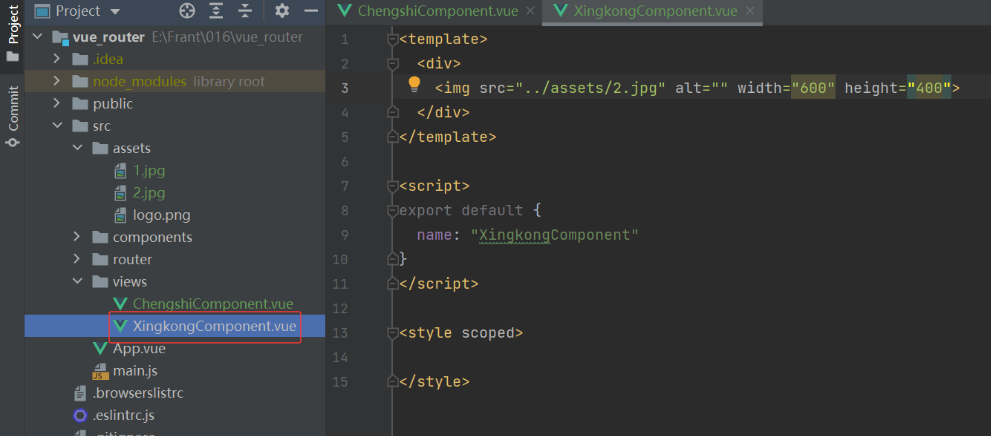The width and height of the screenshot is (991, 436).
Task: Open the .eslintrc.js file
Action: [124, 415]
